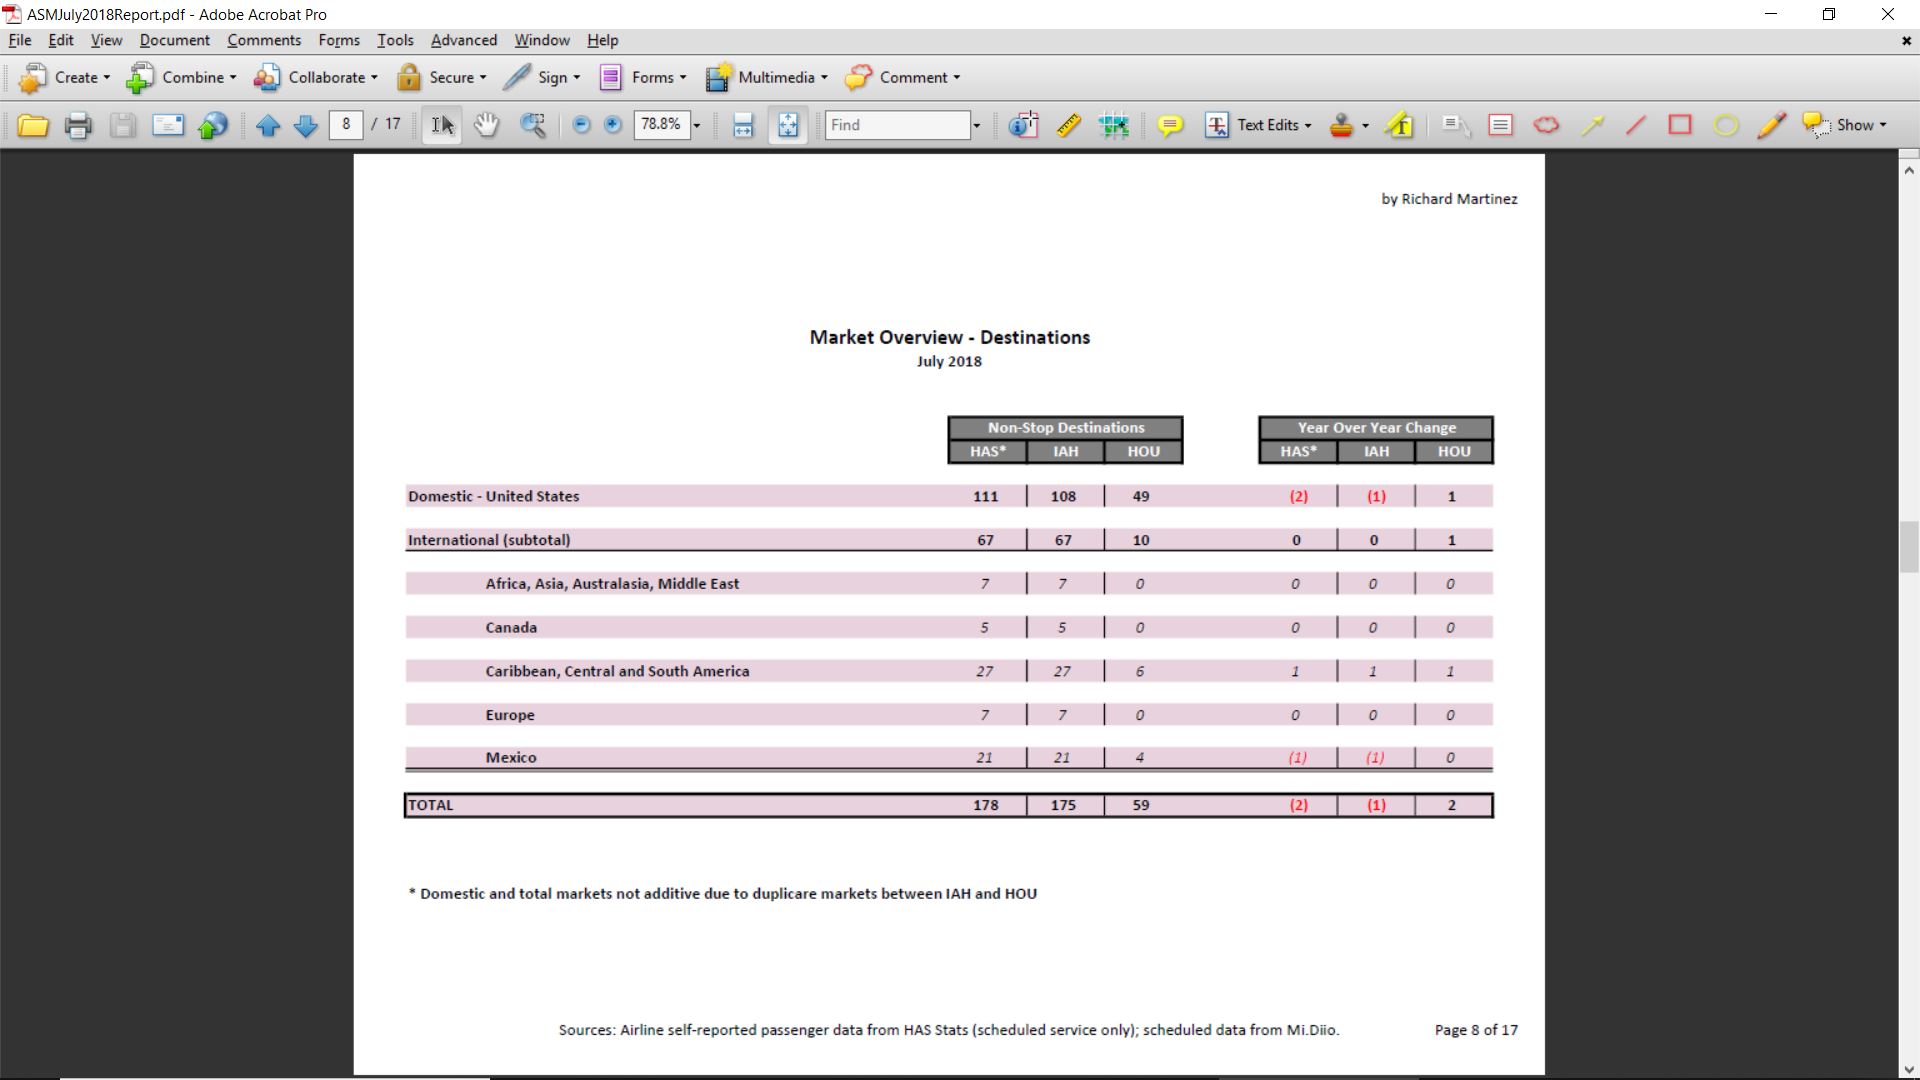Enable scrolling page width view
1920x1080 pixels.
(743, 125)
